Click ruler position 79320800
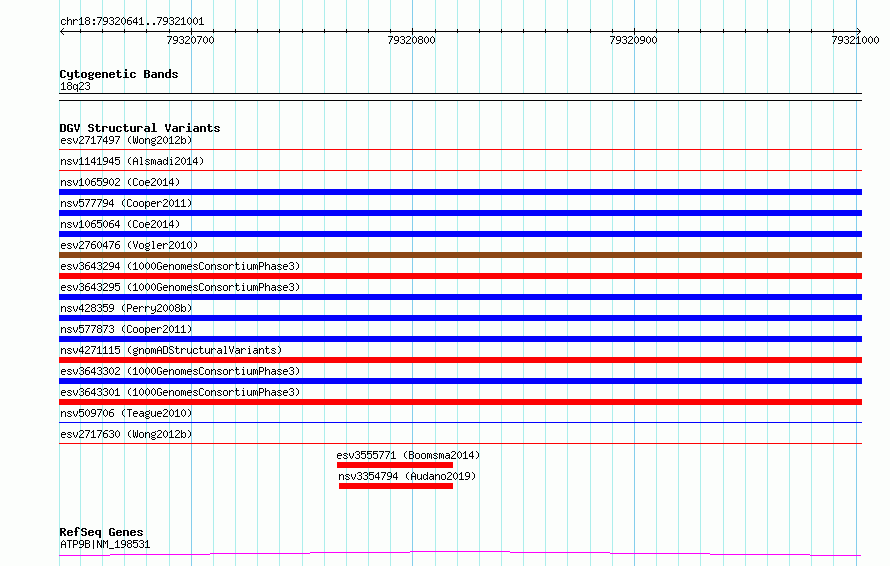 click(x=412, y=40)
